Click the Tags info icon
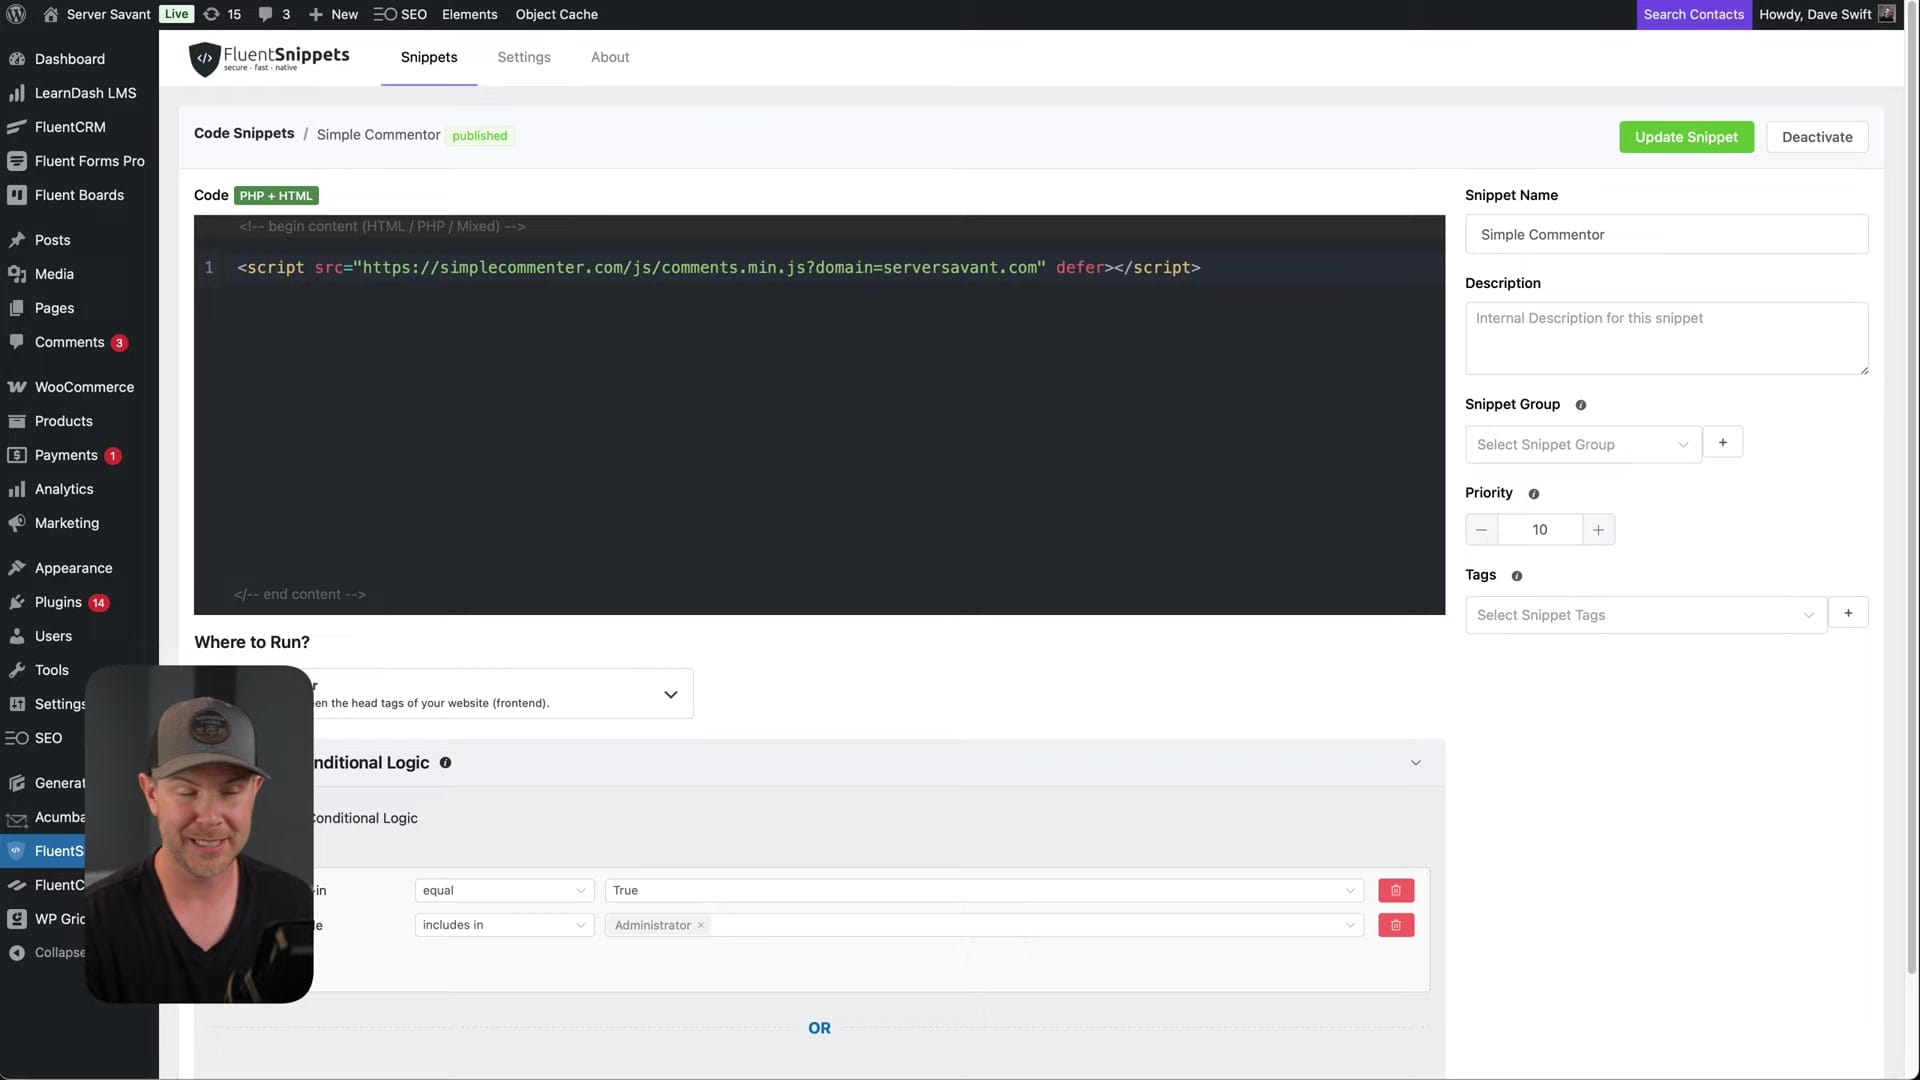The width and height of the screenshot is (1920, 1080). click(x=1516, y=576)
